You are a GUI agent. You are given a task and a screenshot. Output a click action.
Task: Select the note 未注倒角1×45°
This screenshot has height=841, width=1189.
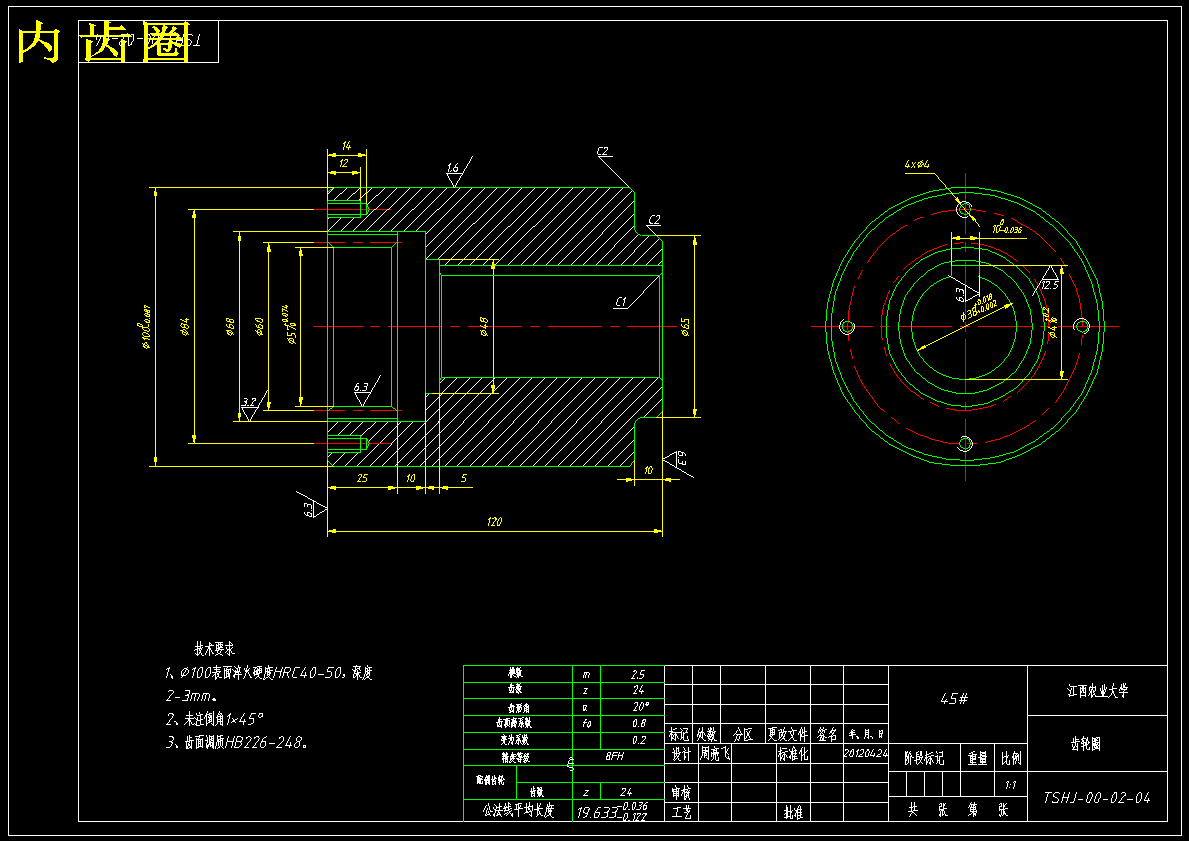click(x=215, y=719)
